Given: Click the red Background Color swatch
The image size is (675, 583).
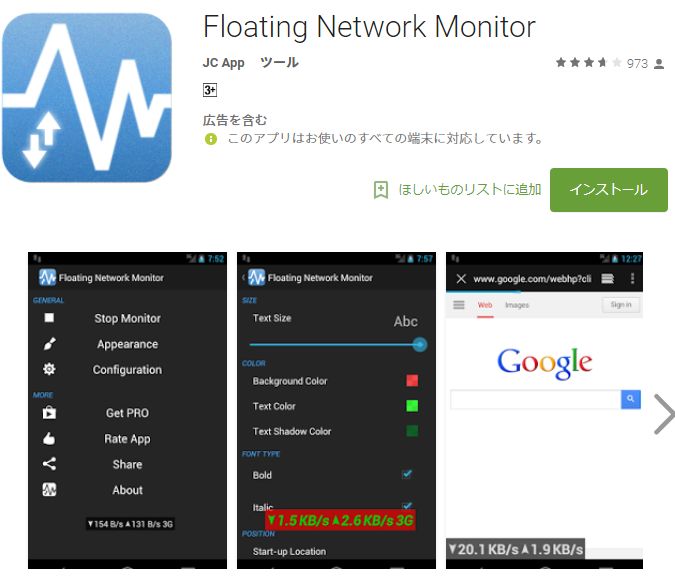Looking at the screenshot, I should click(412, 381).
